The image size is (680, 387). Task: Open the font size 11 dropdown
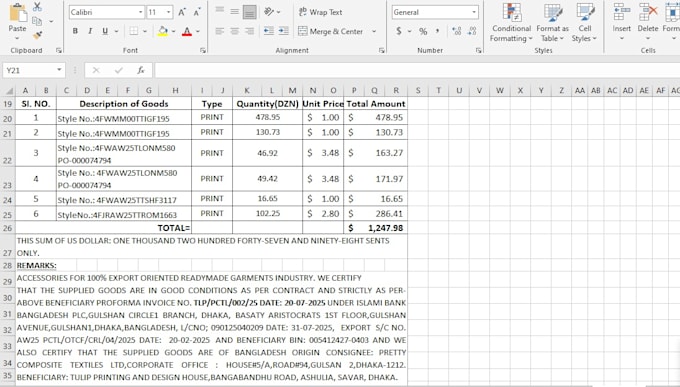(169, 12)
